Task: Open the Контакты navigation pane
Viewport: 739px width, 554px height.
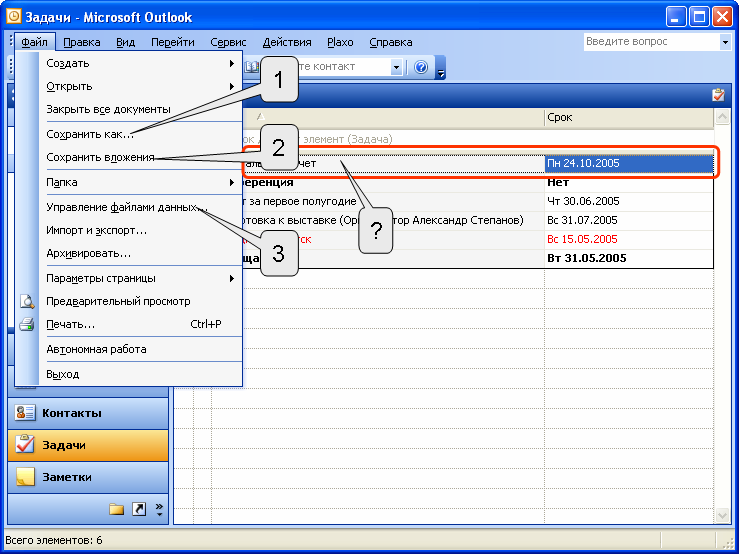Action: point(88,413)
